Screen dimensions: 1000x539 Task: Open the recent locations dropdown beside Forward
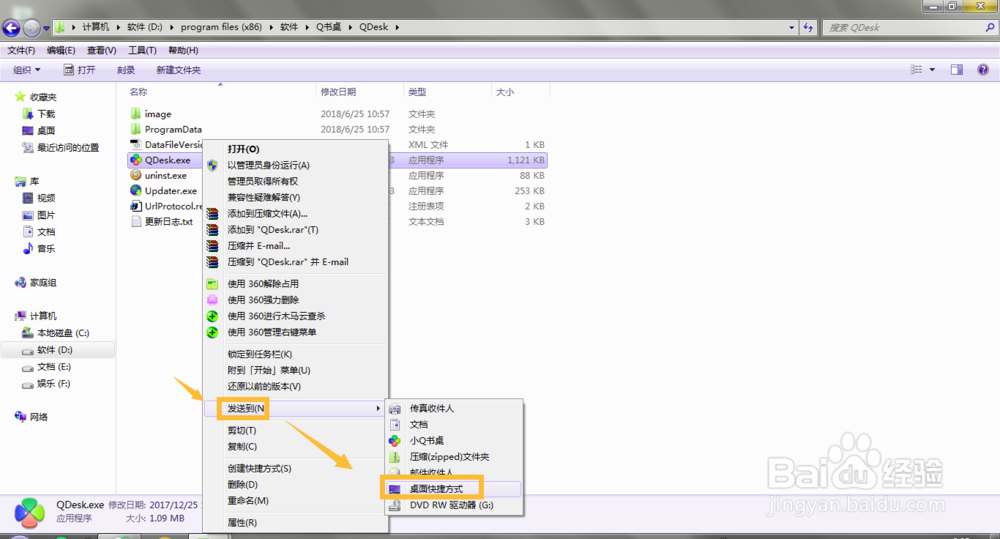(x=46, y=28)
